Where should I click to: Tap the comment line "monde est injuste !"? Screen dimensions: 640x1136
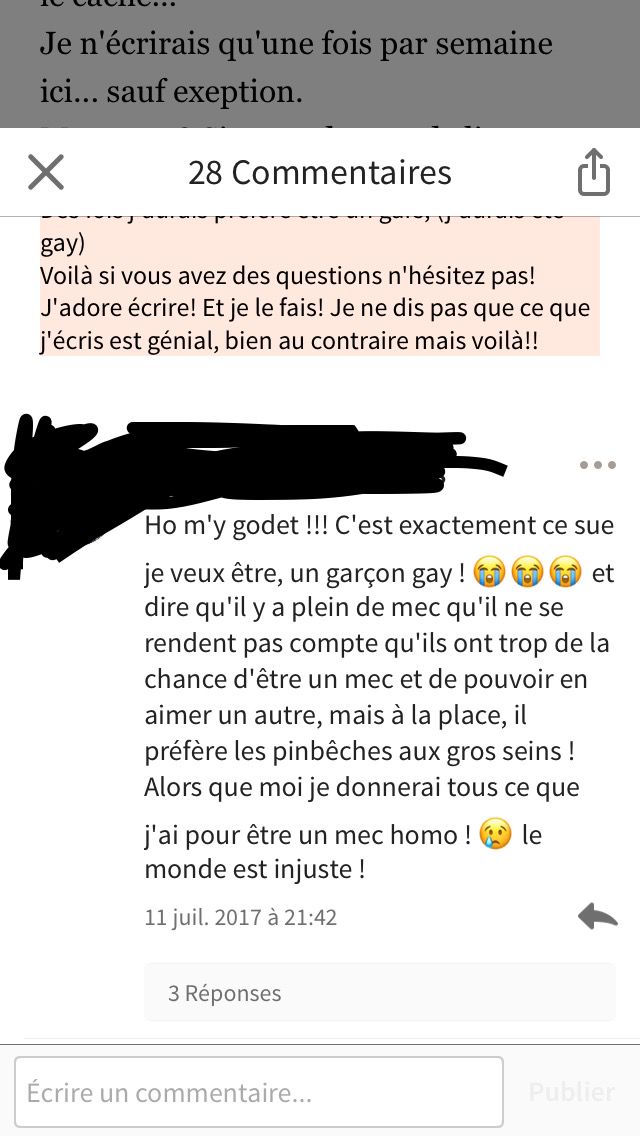click(254, 869)
